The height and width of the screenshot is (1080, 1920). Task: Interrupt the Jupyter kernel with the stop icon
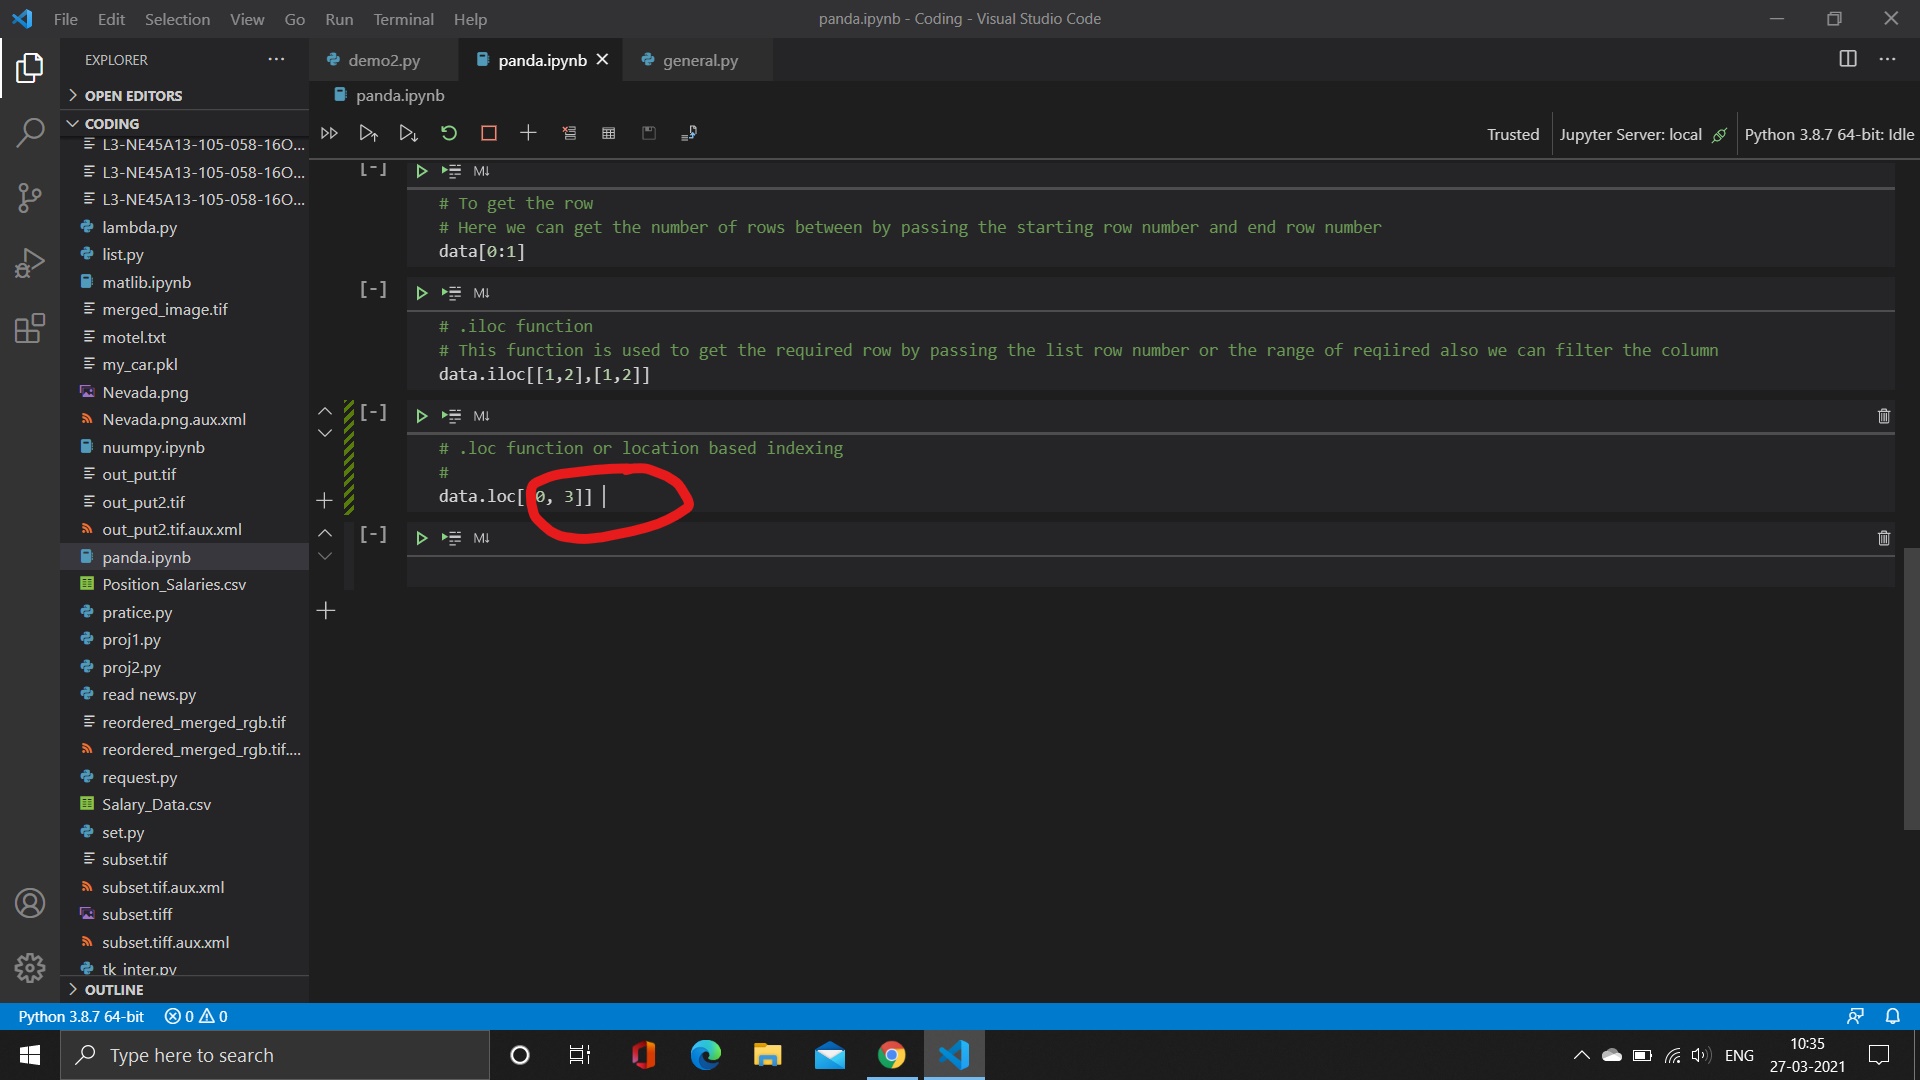tap(488, 132)
